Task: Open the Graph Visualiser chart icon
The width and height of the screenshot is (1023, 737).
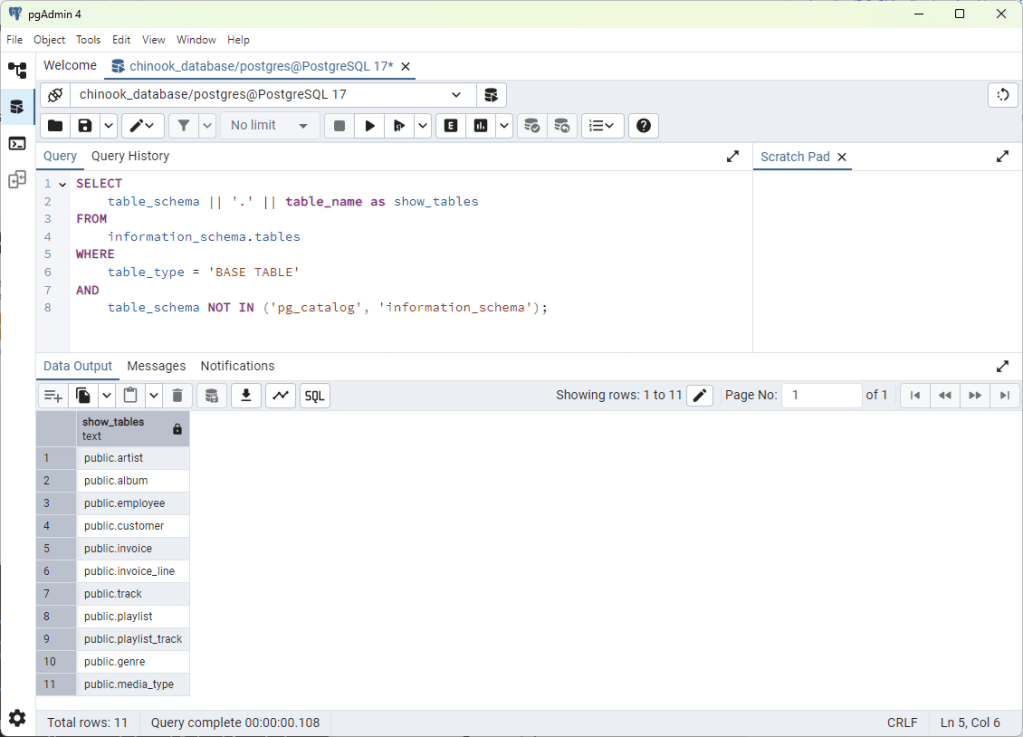Action: pos(281,396)
